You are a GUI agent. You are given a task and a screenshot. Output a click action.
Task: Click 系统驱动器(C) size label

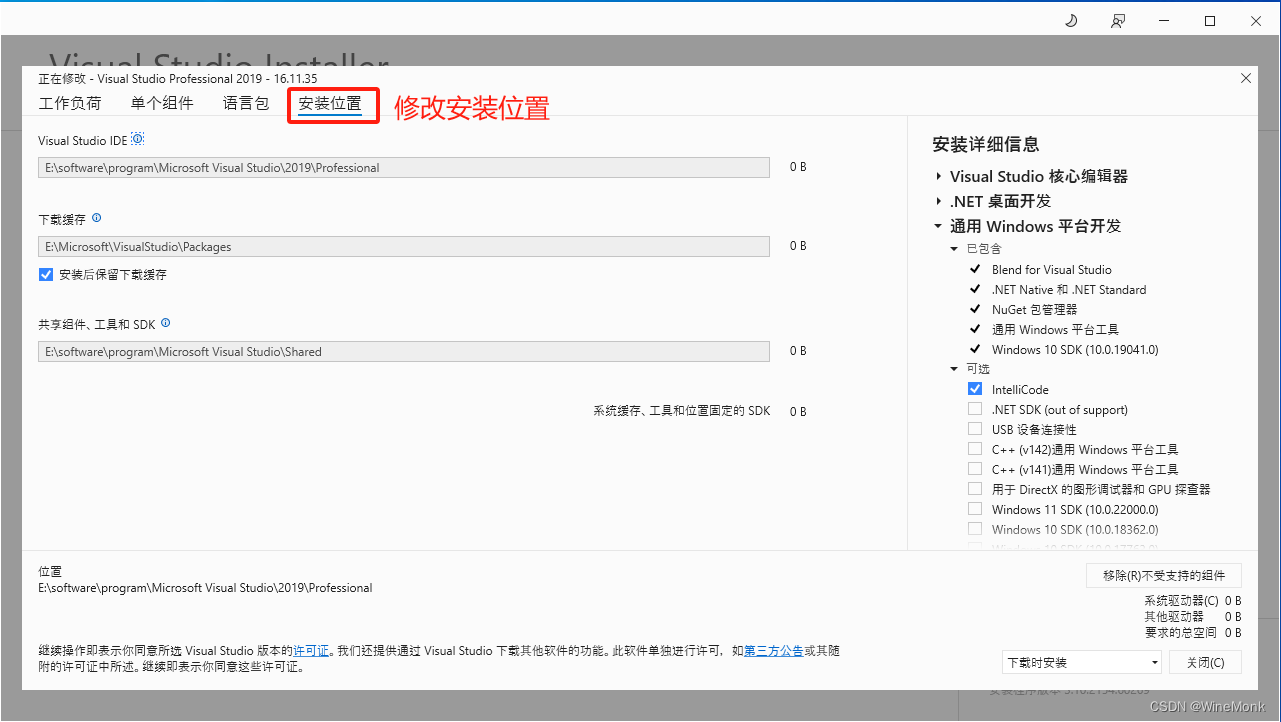click(1182, 601)
